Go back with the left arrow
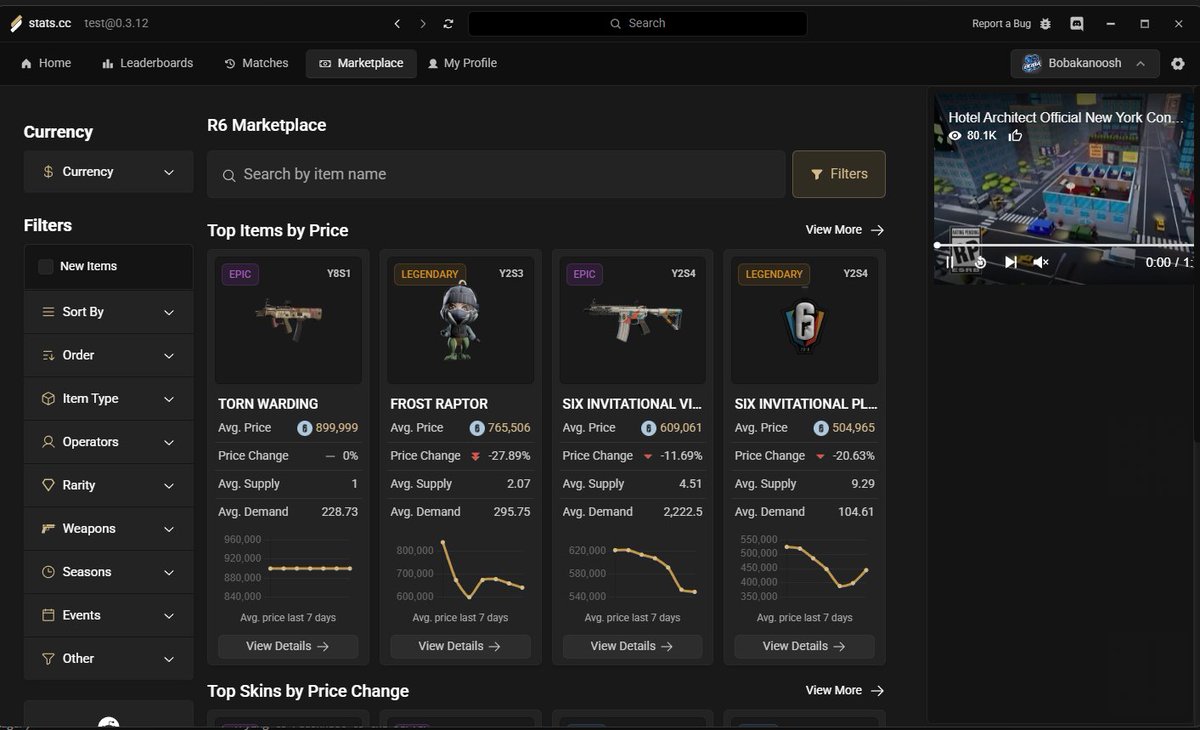Image resolution: width=1200 pixels, height=730 pixels. coord(397,23)
